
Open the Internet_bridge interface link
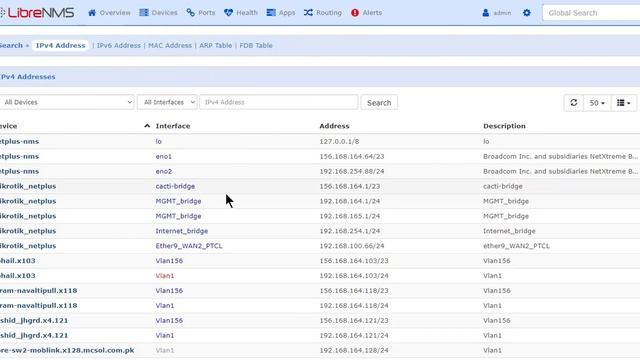coord(182,231)
